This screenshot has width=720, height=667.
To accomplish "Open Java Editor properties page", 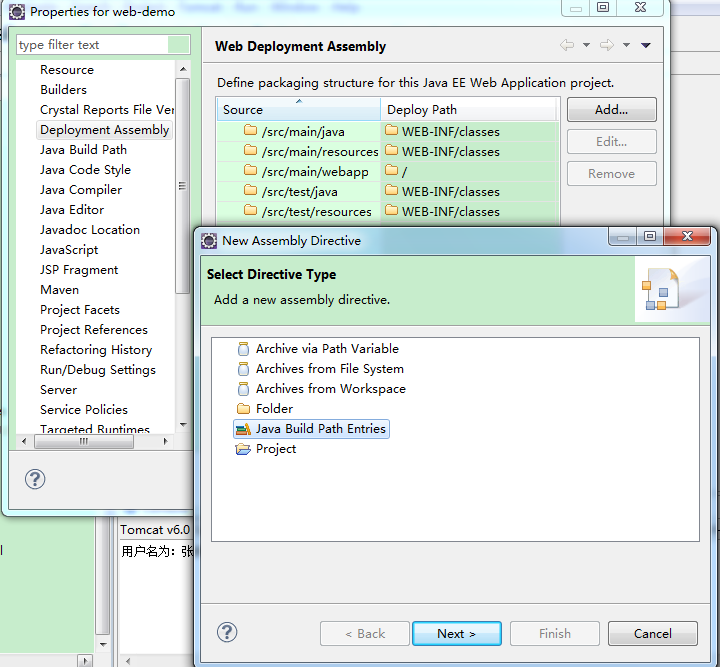I will coord(72,210).
